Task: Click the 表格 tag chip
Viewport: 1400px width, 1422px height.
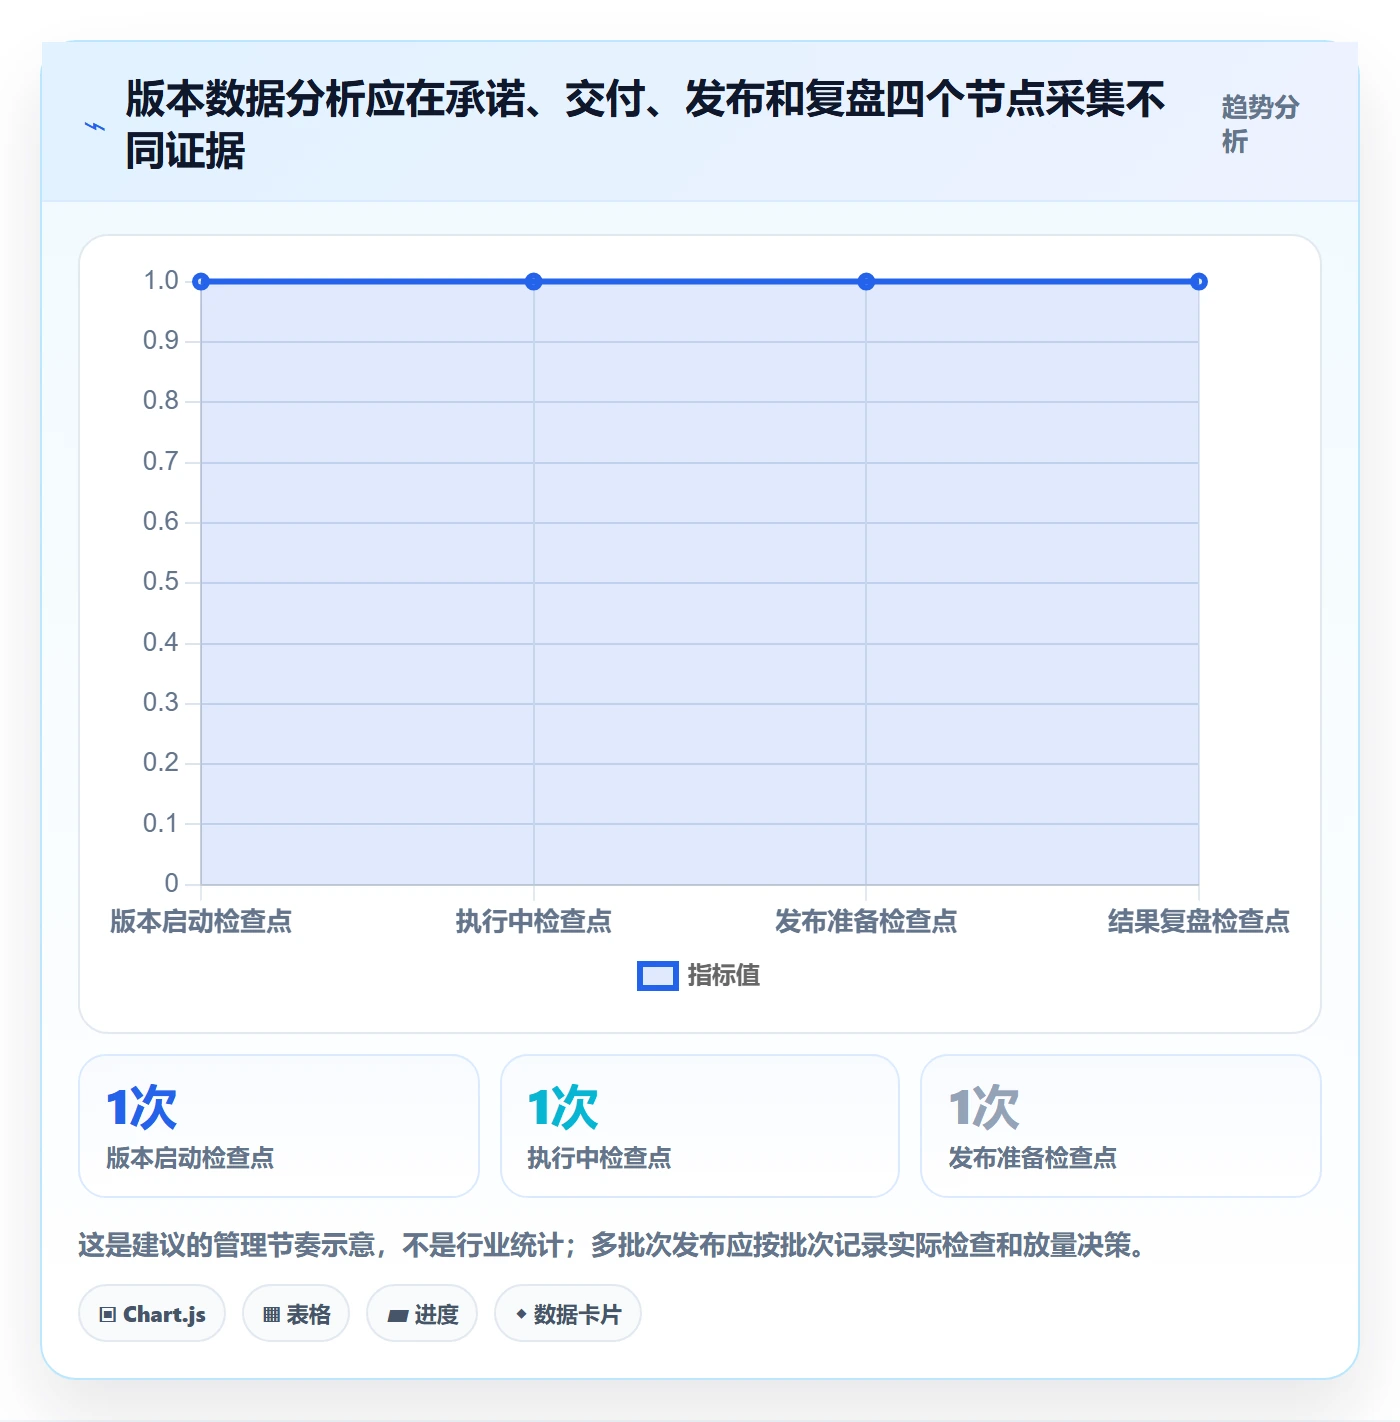Action: pos(296,1314)
